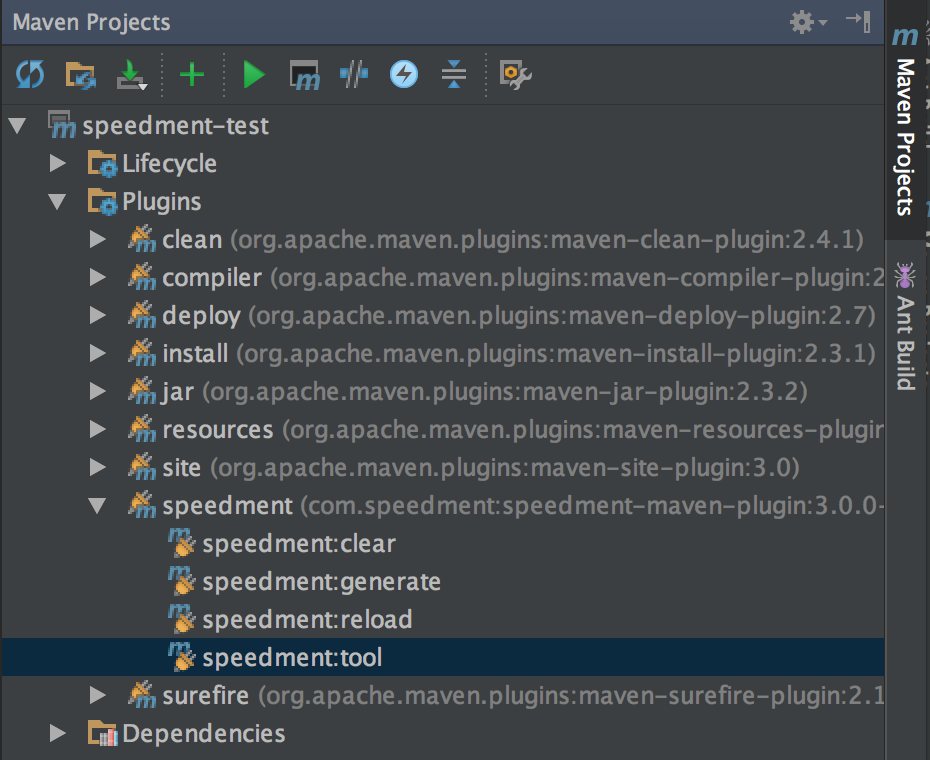Click the Maven Projects panel title
930x760 pixels.
coord(91,23)
